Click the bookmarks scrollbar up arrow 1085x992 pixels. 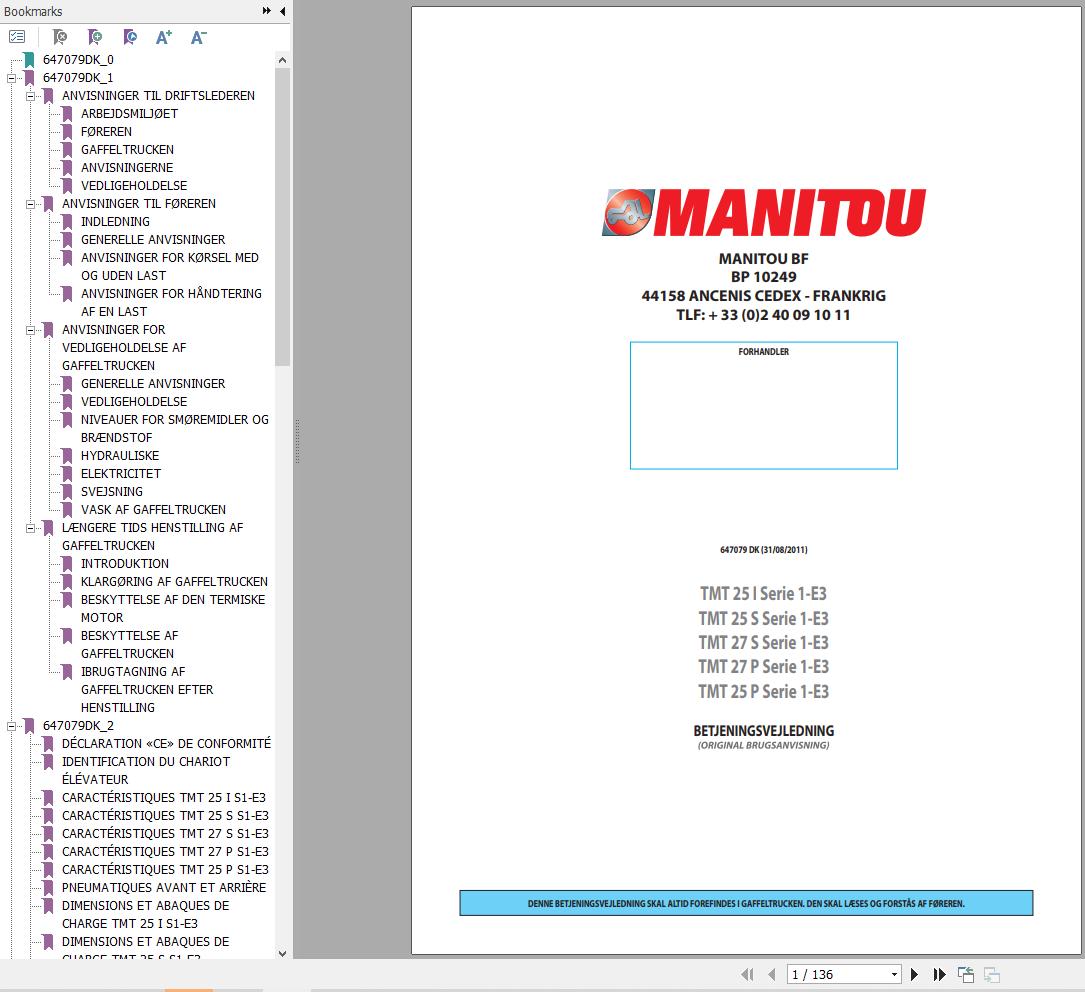coord(282,60)
